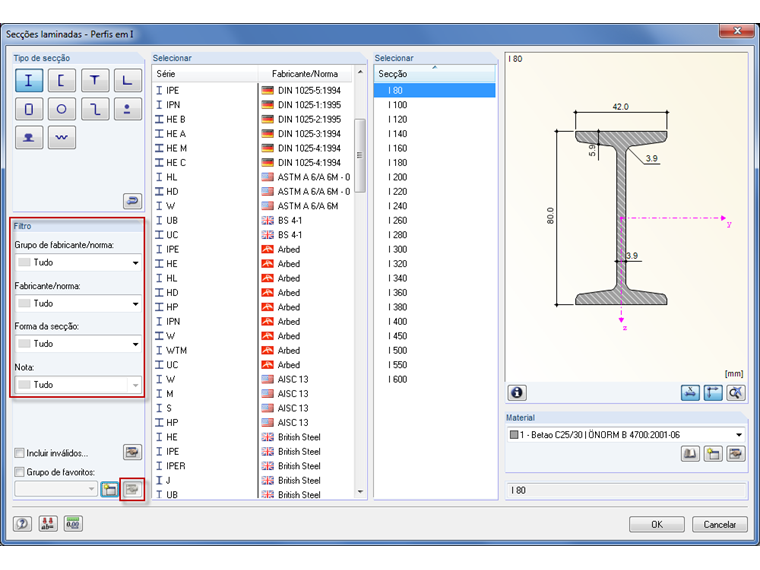Open Grupo de fabricante/norma dropdown
The height and width of the screenshot is (570, 760).
point(78,262)
